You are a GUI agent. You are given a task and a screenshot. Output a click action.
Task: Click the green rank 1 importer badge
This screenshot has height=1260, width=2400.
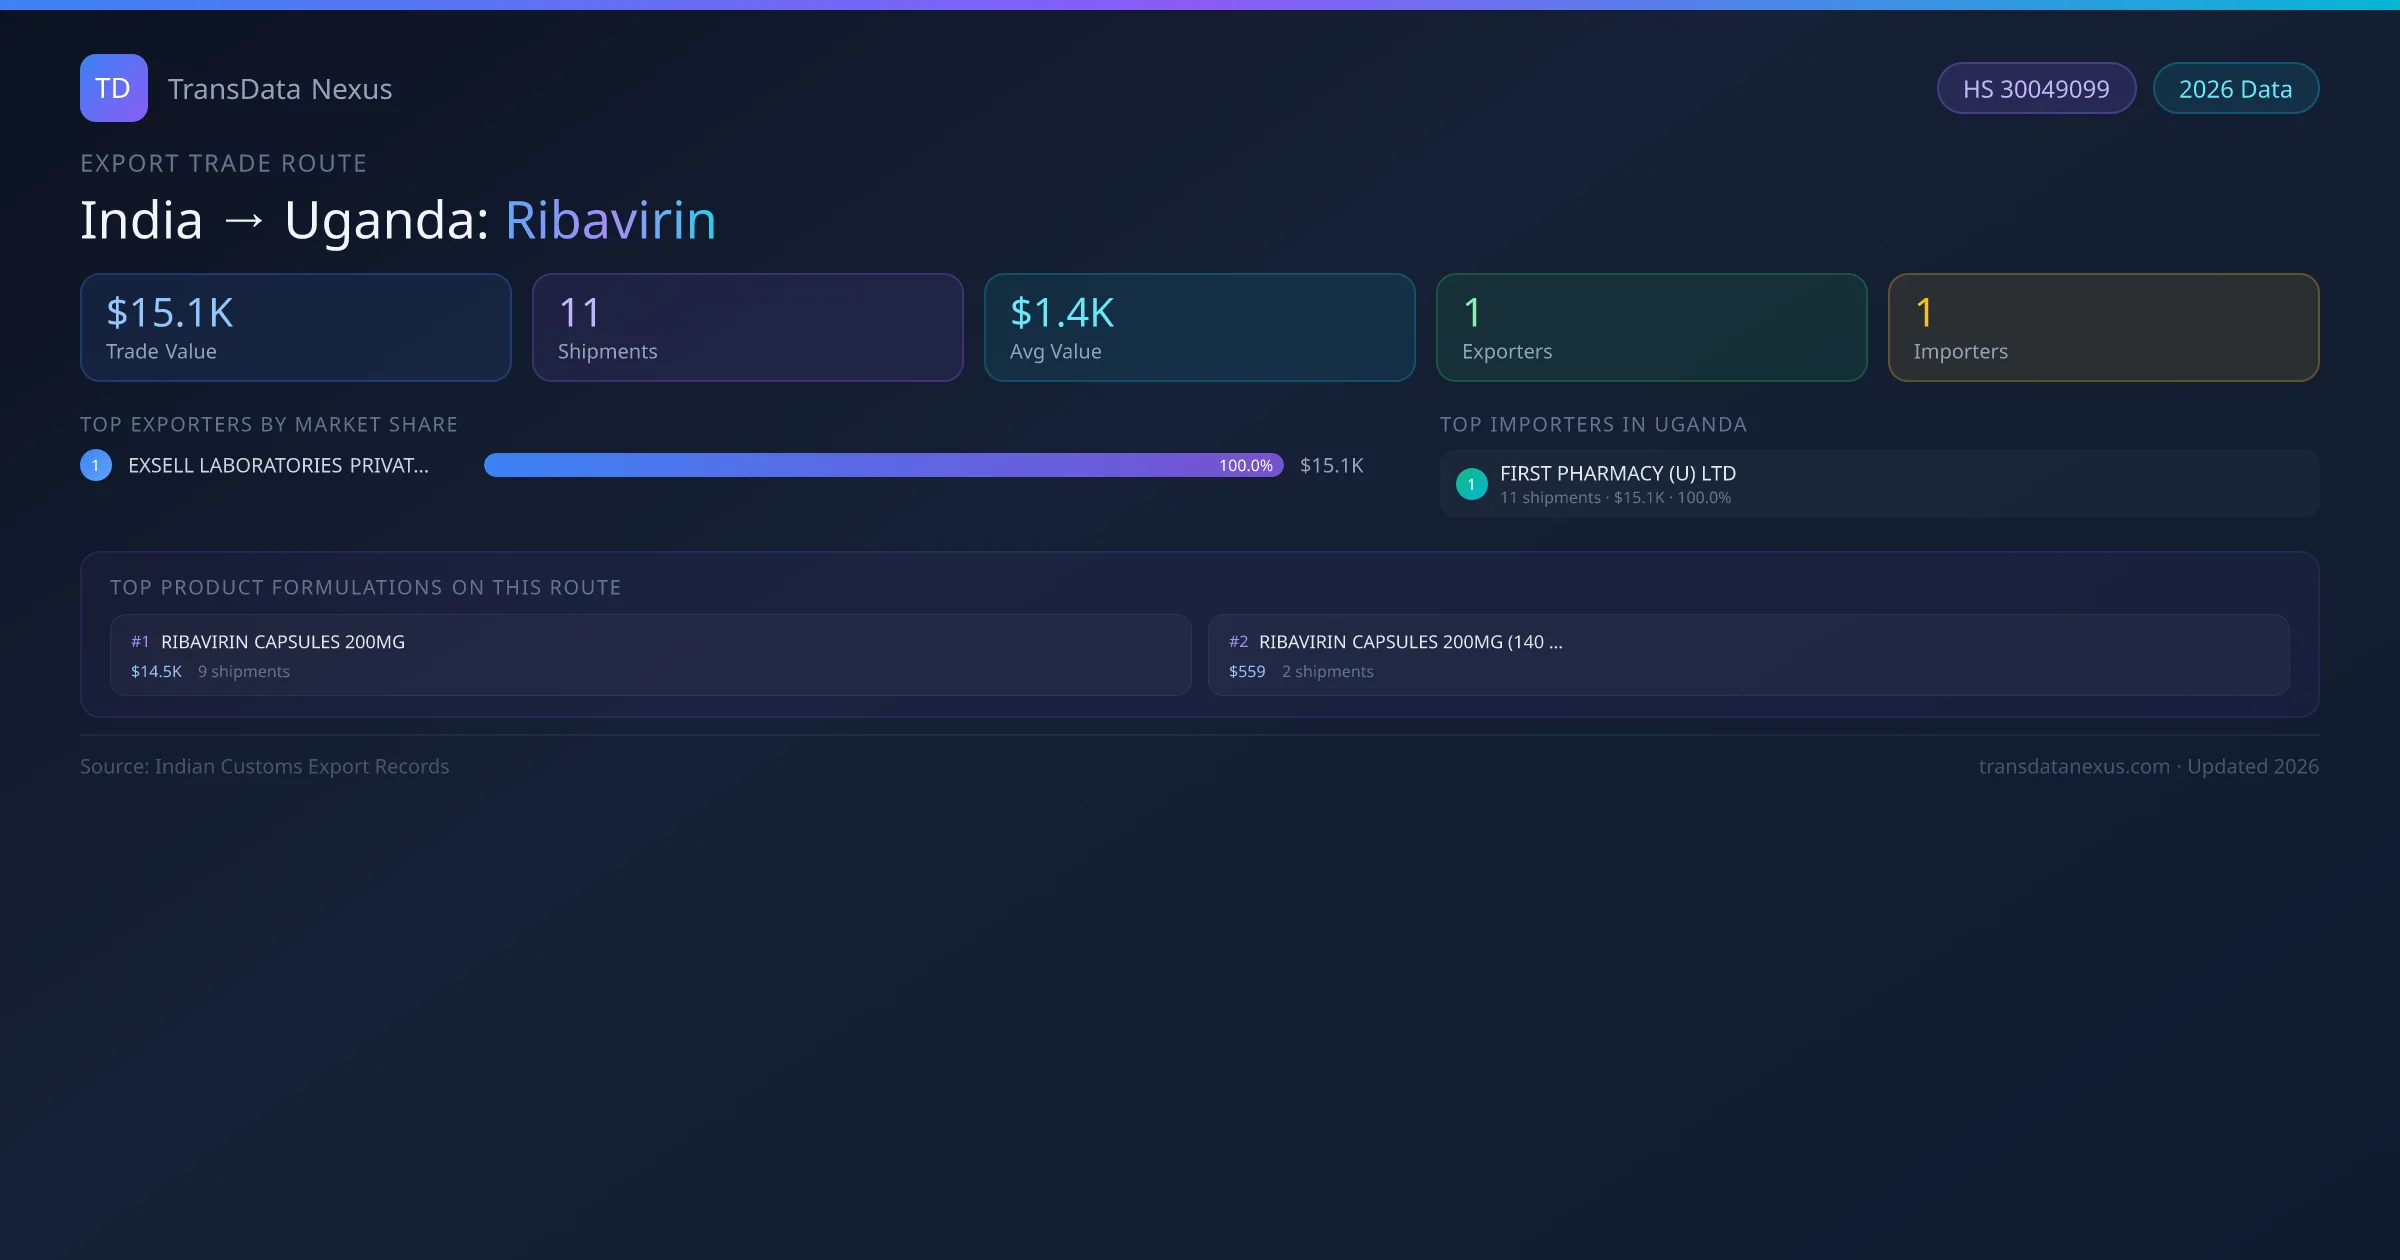pyautogui.click(x=1471, y=484)
